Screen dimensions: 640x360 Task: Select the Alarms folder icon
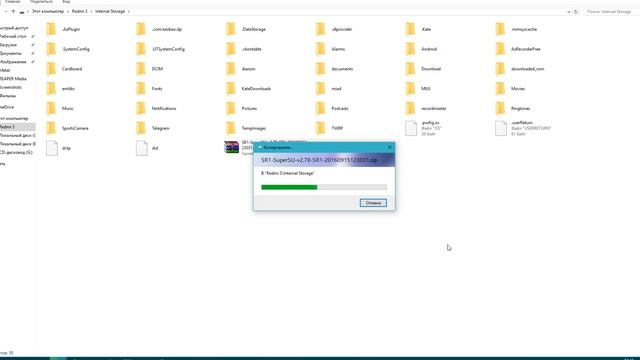pos(320,49)
